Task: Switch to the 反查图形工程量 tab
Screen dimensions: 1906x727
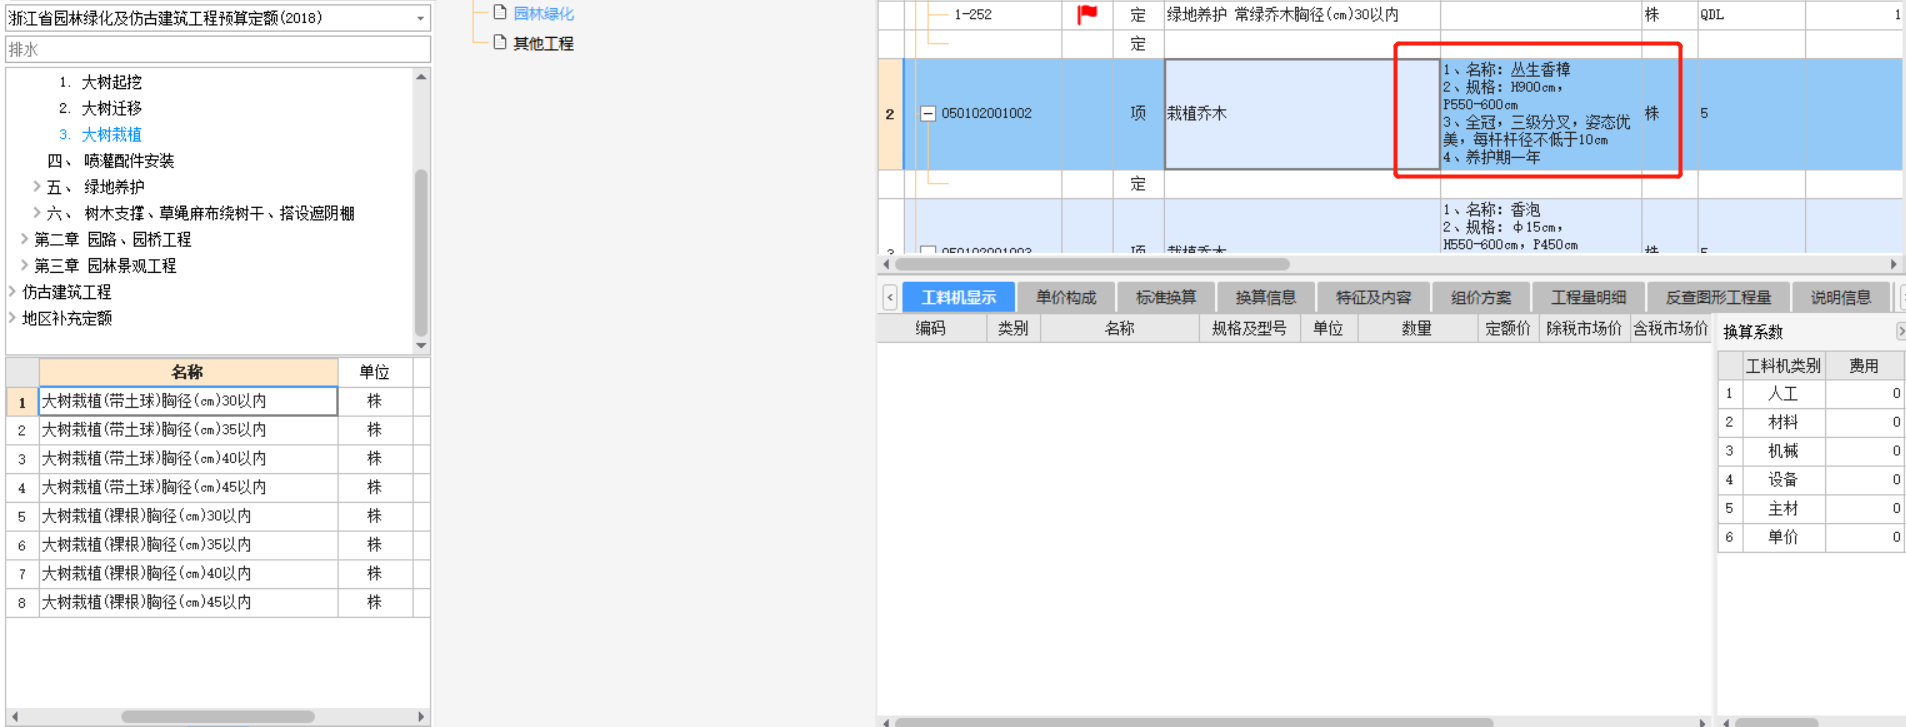Action: tap(1718, 297)
